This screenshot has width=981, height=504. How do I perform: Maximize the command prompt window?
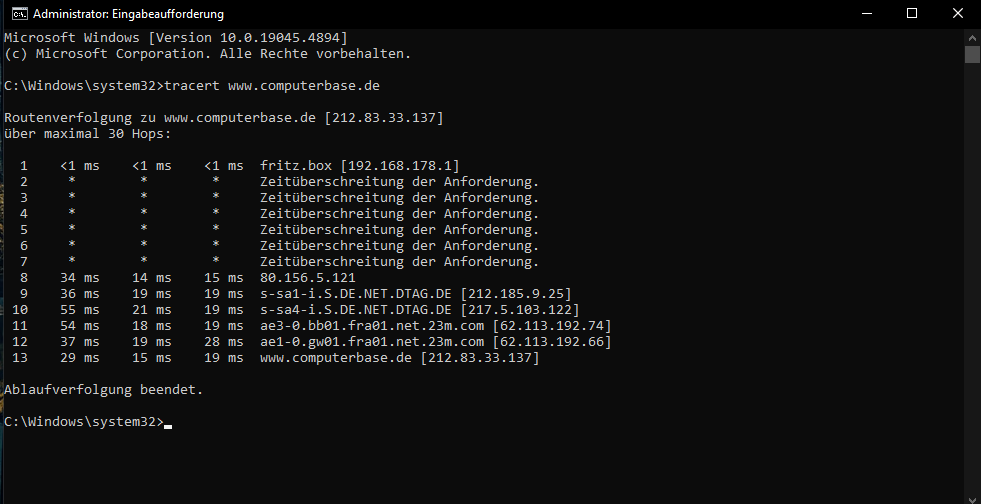(x=912, y=14)
